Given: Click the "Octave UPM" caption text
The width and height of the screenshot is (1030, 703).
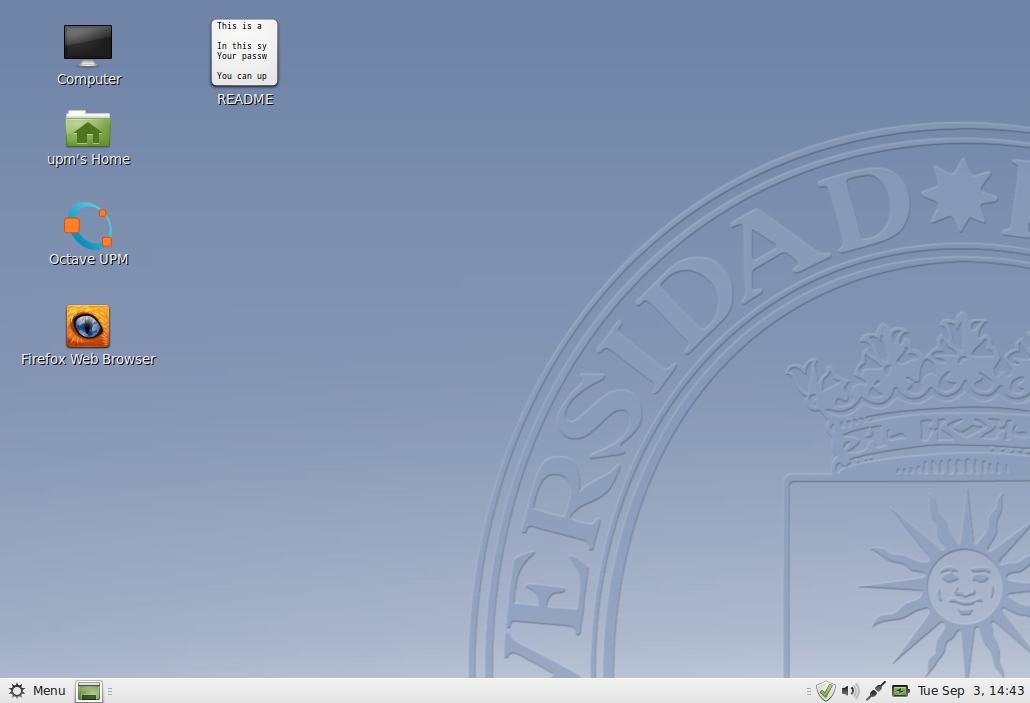Looking at the screenshot, I should 89,260.
